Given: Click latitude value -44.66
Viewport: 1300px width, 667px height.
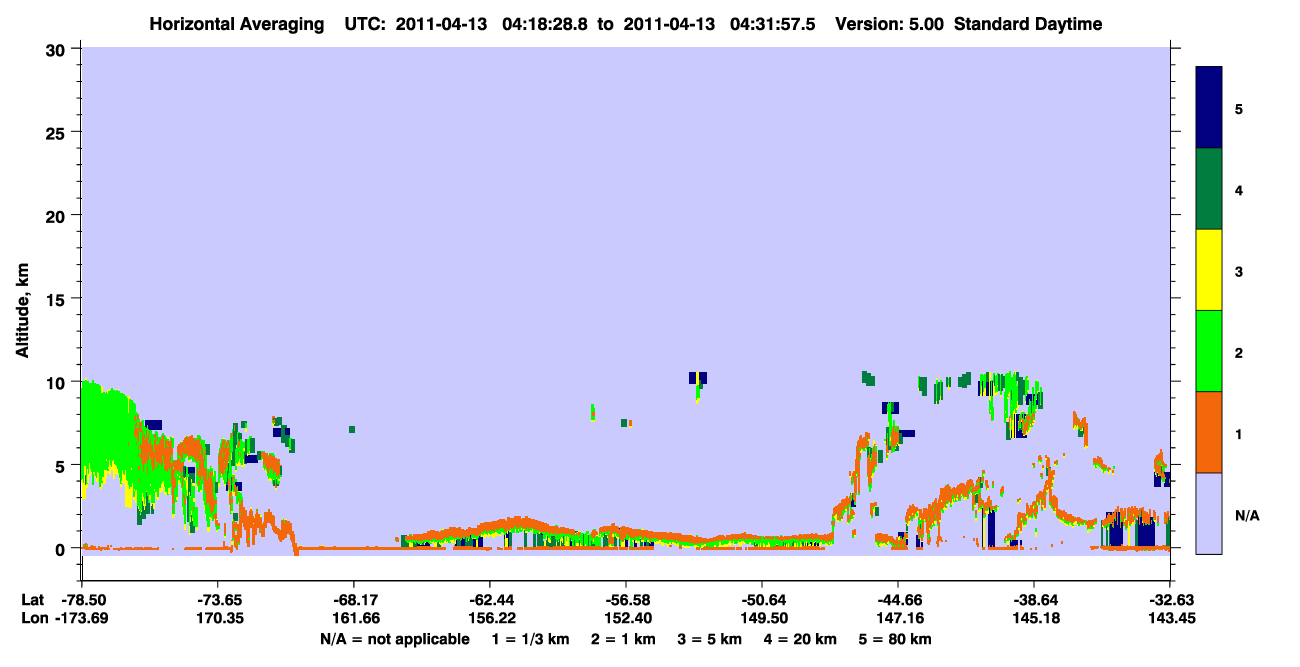Looking at the screenshot, I should point(897,600).
